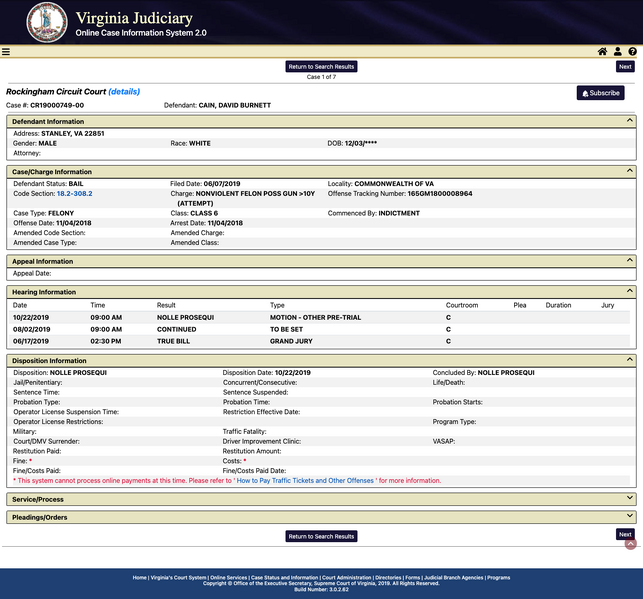
Task: Open footer Judicial Branch Agencies link
Action: (x=454, y=577)
